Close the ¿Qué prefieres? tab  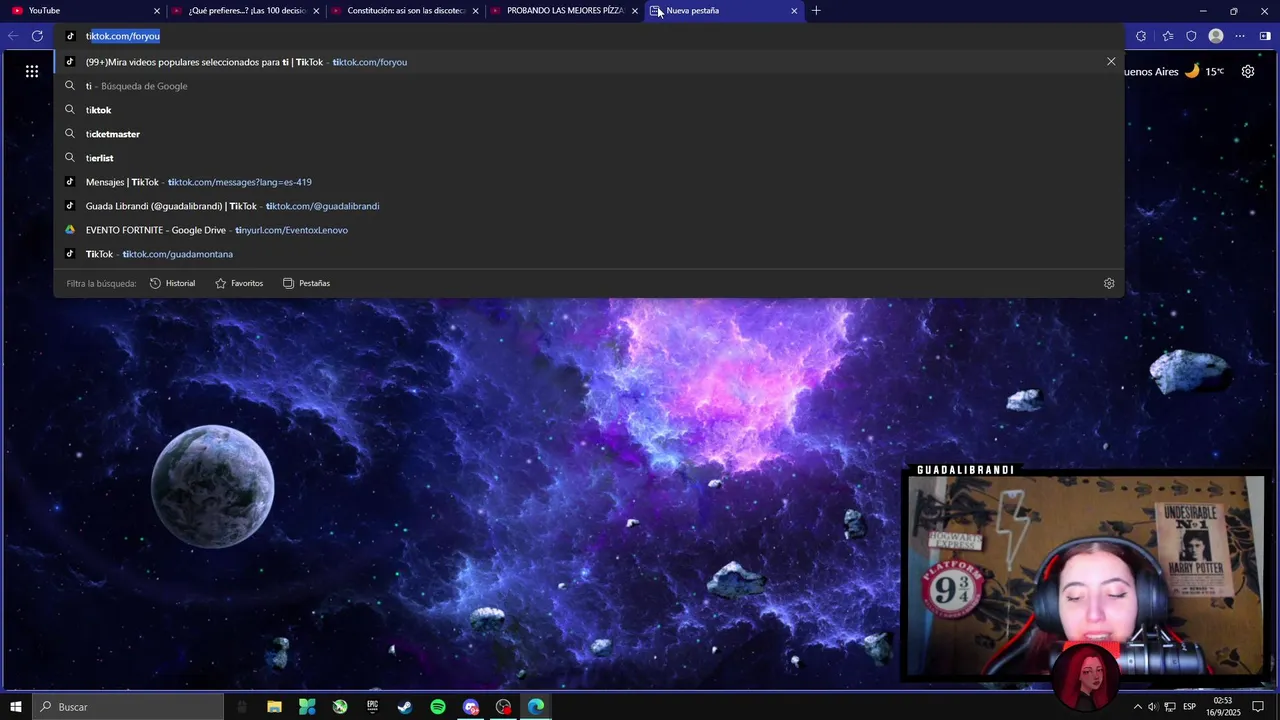[316, 11]
